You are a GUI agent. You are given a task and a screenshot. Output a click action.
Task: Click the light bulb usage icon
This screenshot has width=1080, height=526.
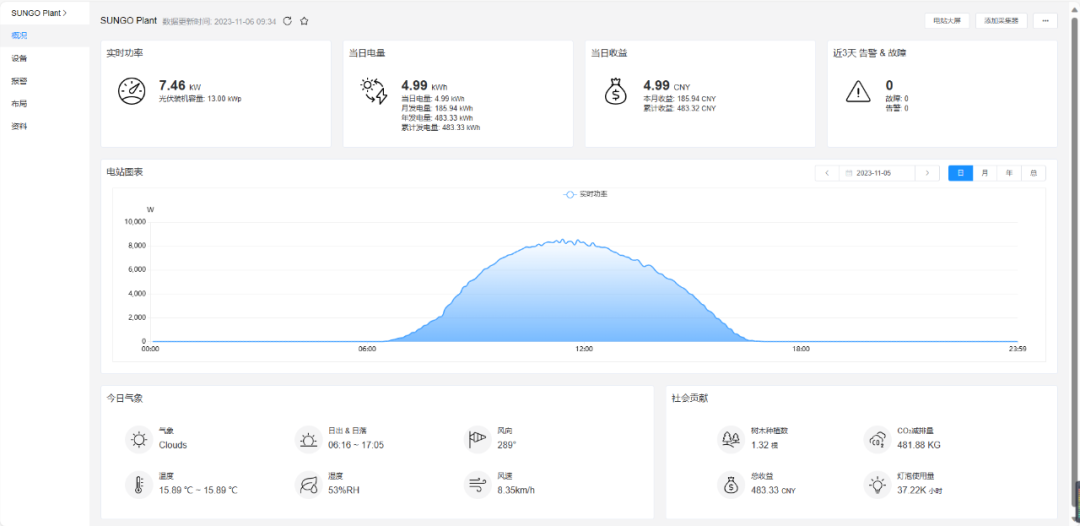tap(878, 485)
